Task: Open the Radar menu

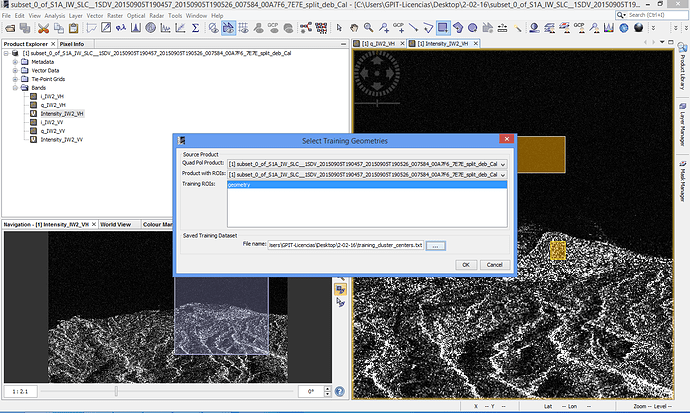Action: pos(156,15)
